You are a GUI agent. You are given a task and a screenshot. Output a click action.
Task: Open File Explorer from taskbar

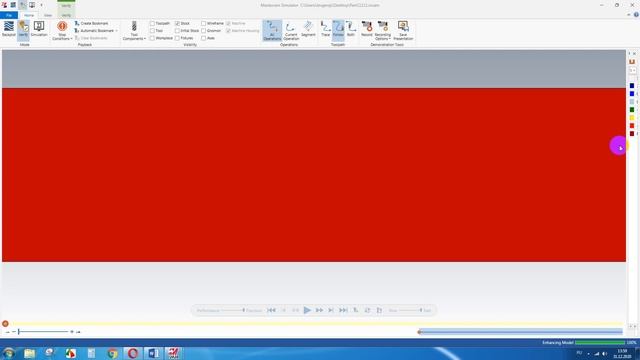click(29, 353)
